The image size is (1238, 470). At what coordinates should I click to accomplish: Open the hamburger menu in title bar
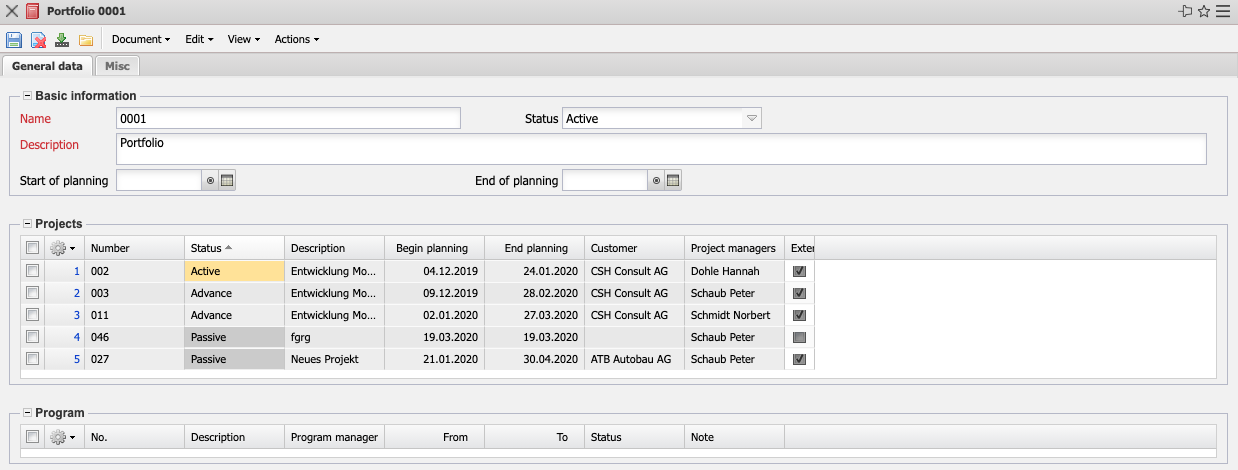[x=1222, y=11]
